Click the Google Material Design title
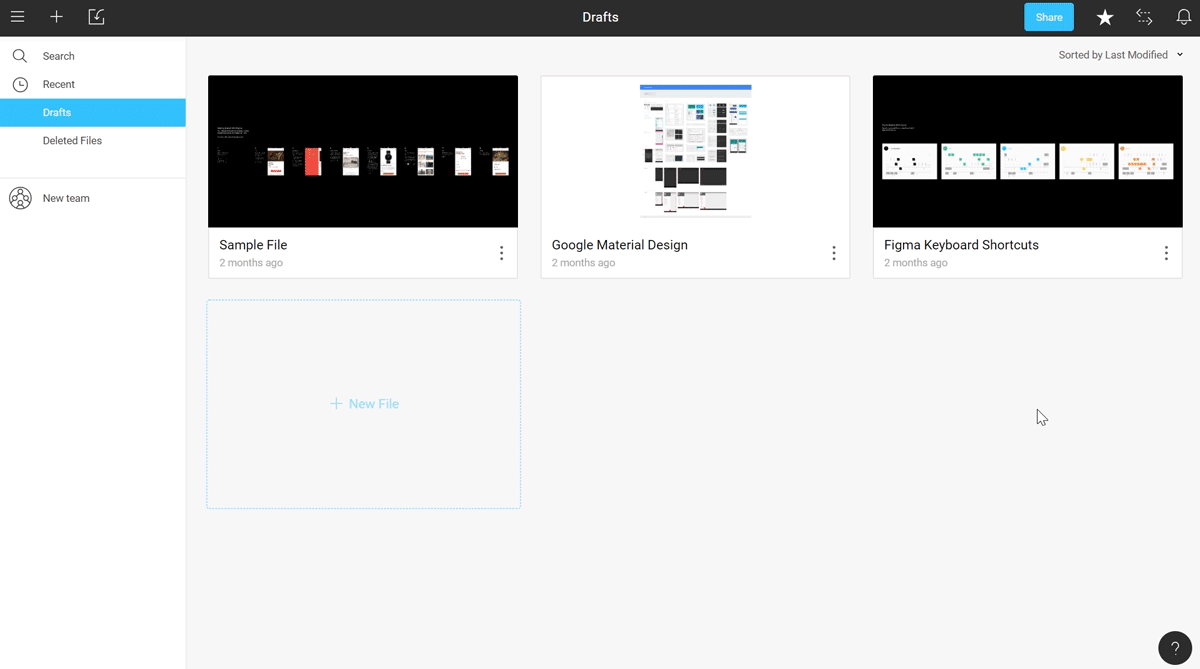Screen dimensions: 1200x669 [x=620, y=245]
